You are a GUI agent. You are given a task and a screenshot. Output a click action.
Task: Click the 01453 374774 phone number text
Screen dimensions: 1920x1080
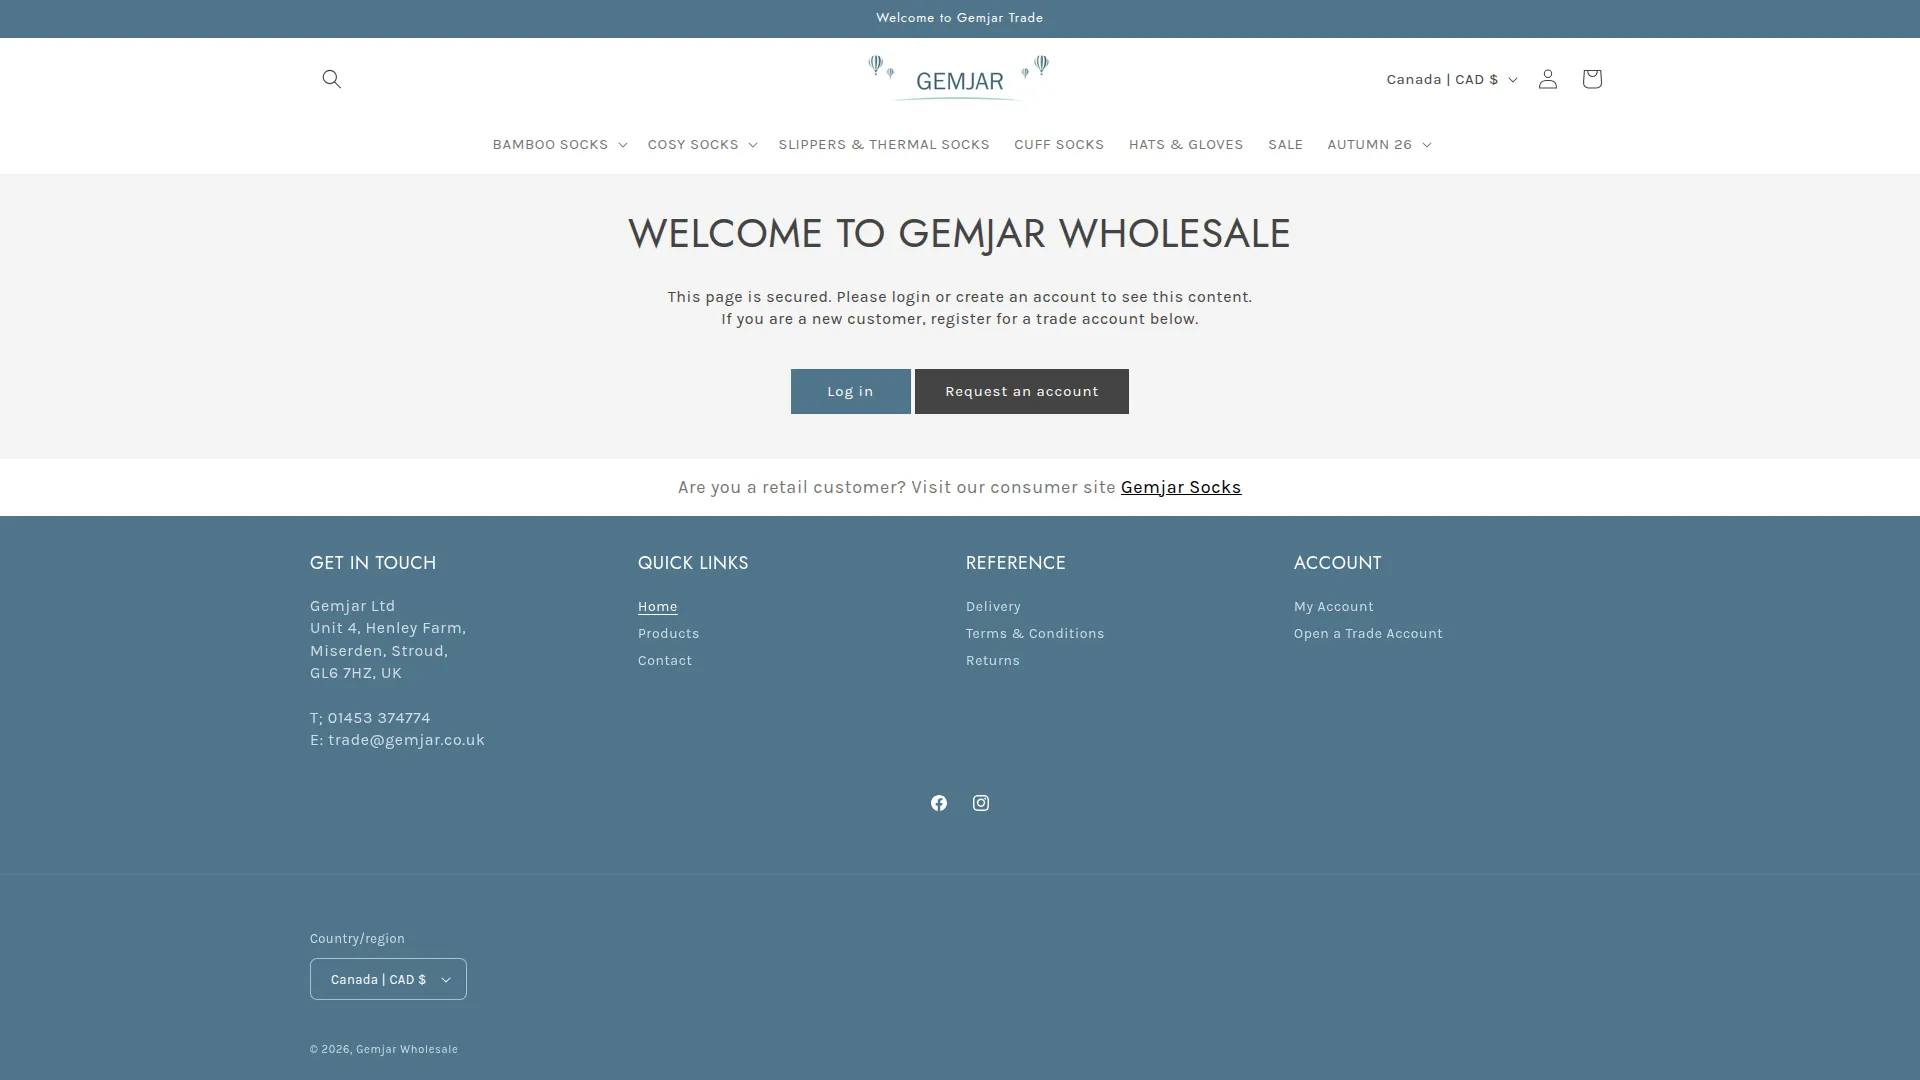click(379, 718)
